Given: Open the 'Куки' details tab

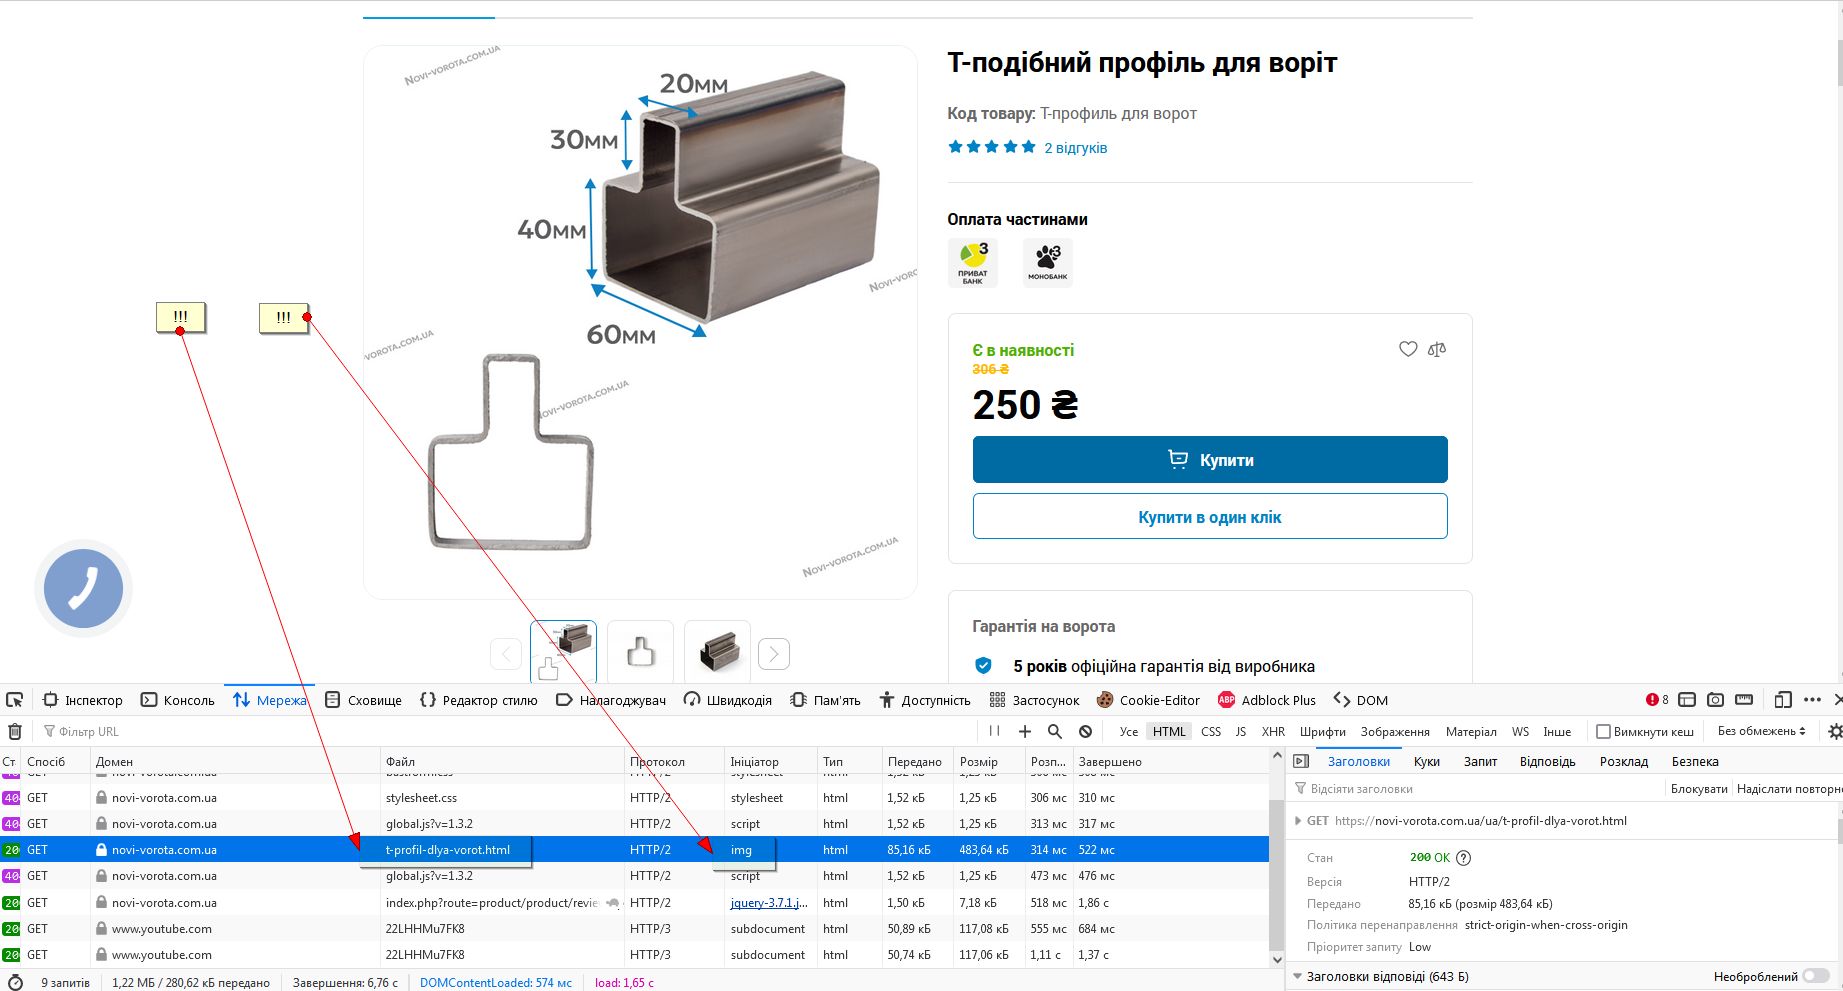Looking at the screenshot, I should click(1427, 762).
